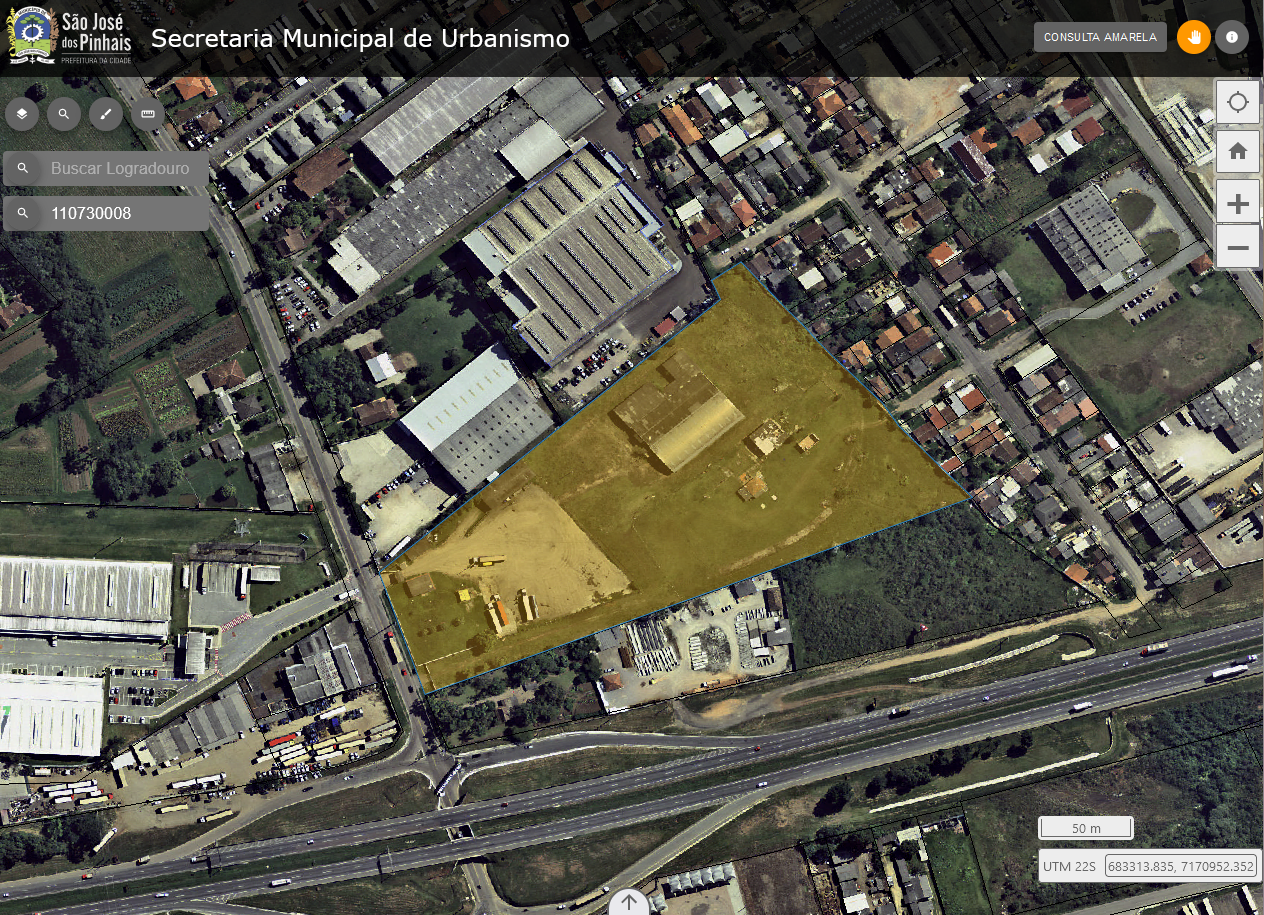Click magnifier icon beside Buscar Logradouro
The height and width of the screenshot is (915, 1264).
pos(23,169)
